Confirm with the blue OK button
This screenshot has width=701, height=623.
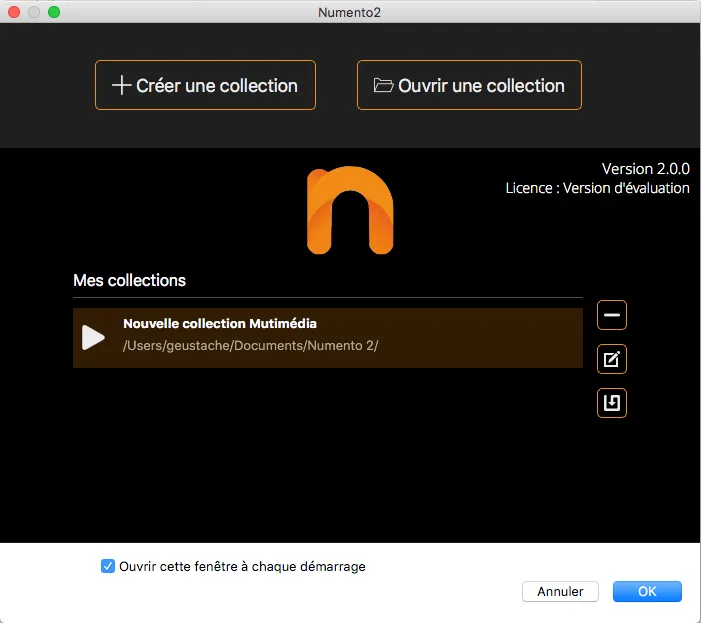pyautogui.click(x=647, y=591)
